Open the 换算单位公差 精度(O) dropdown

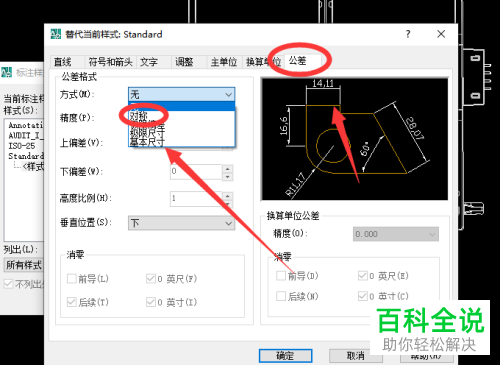[x=396, y=234]
